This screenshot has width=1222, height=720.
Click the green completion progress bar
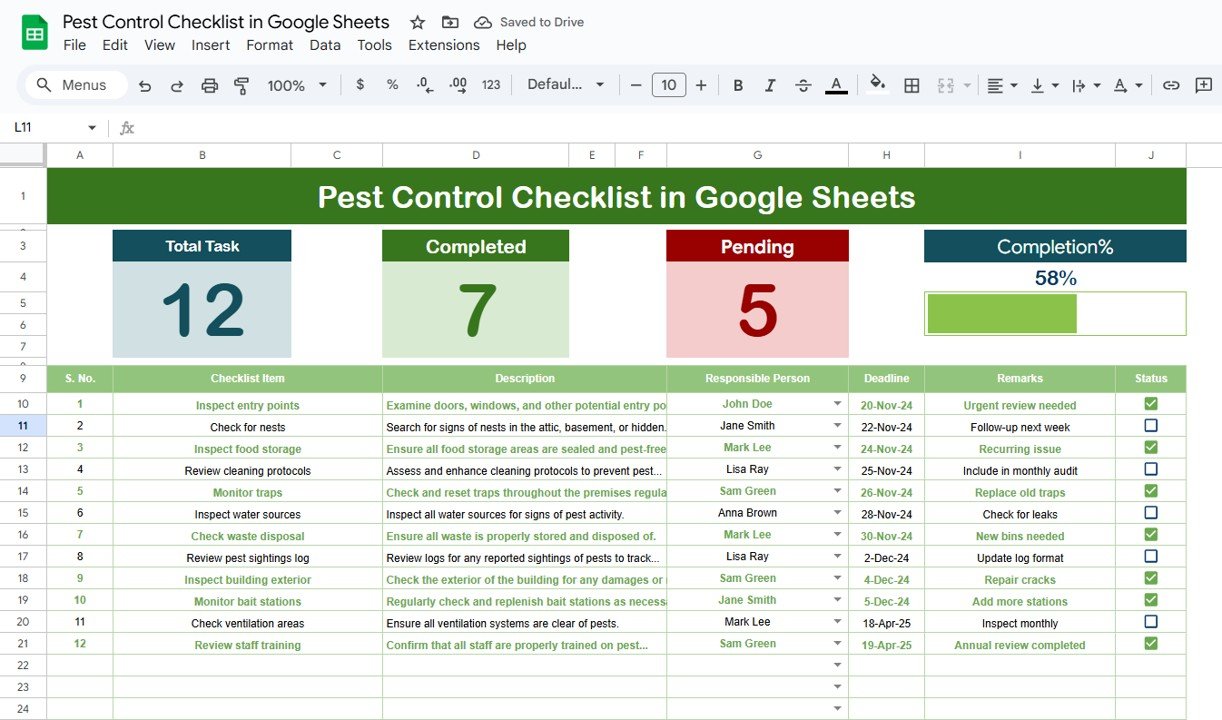click(x=1002, y=314)
